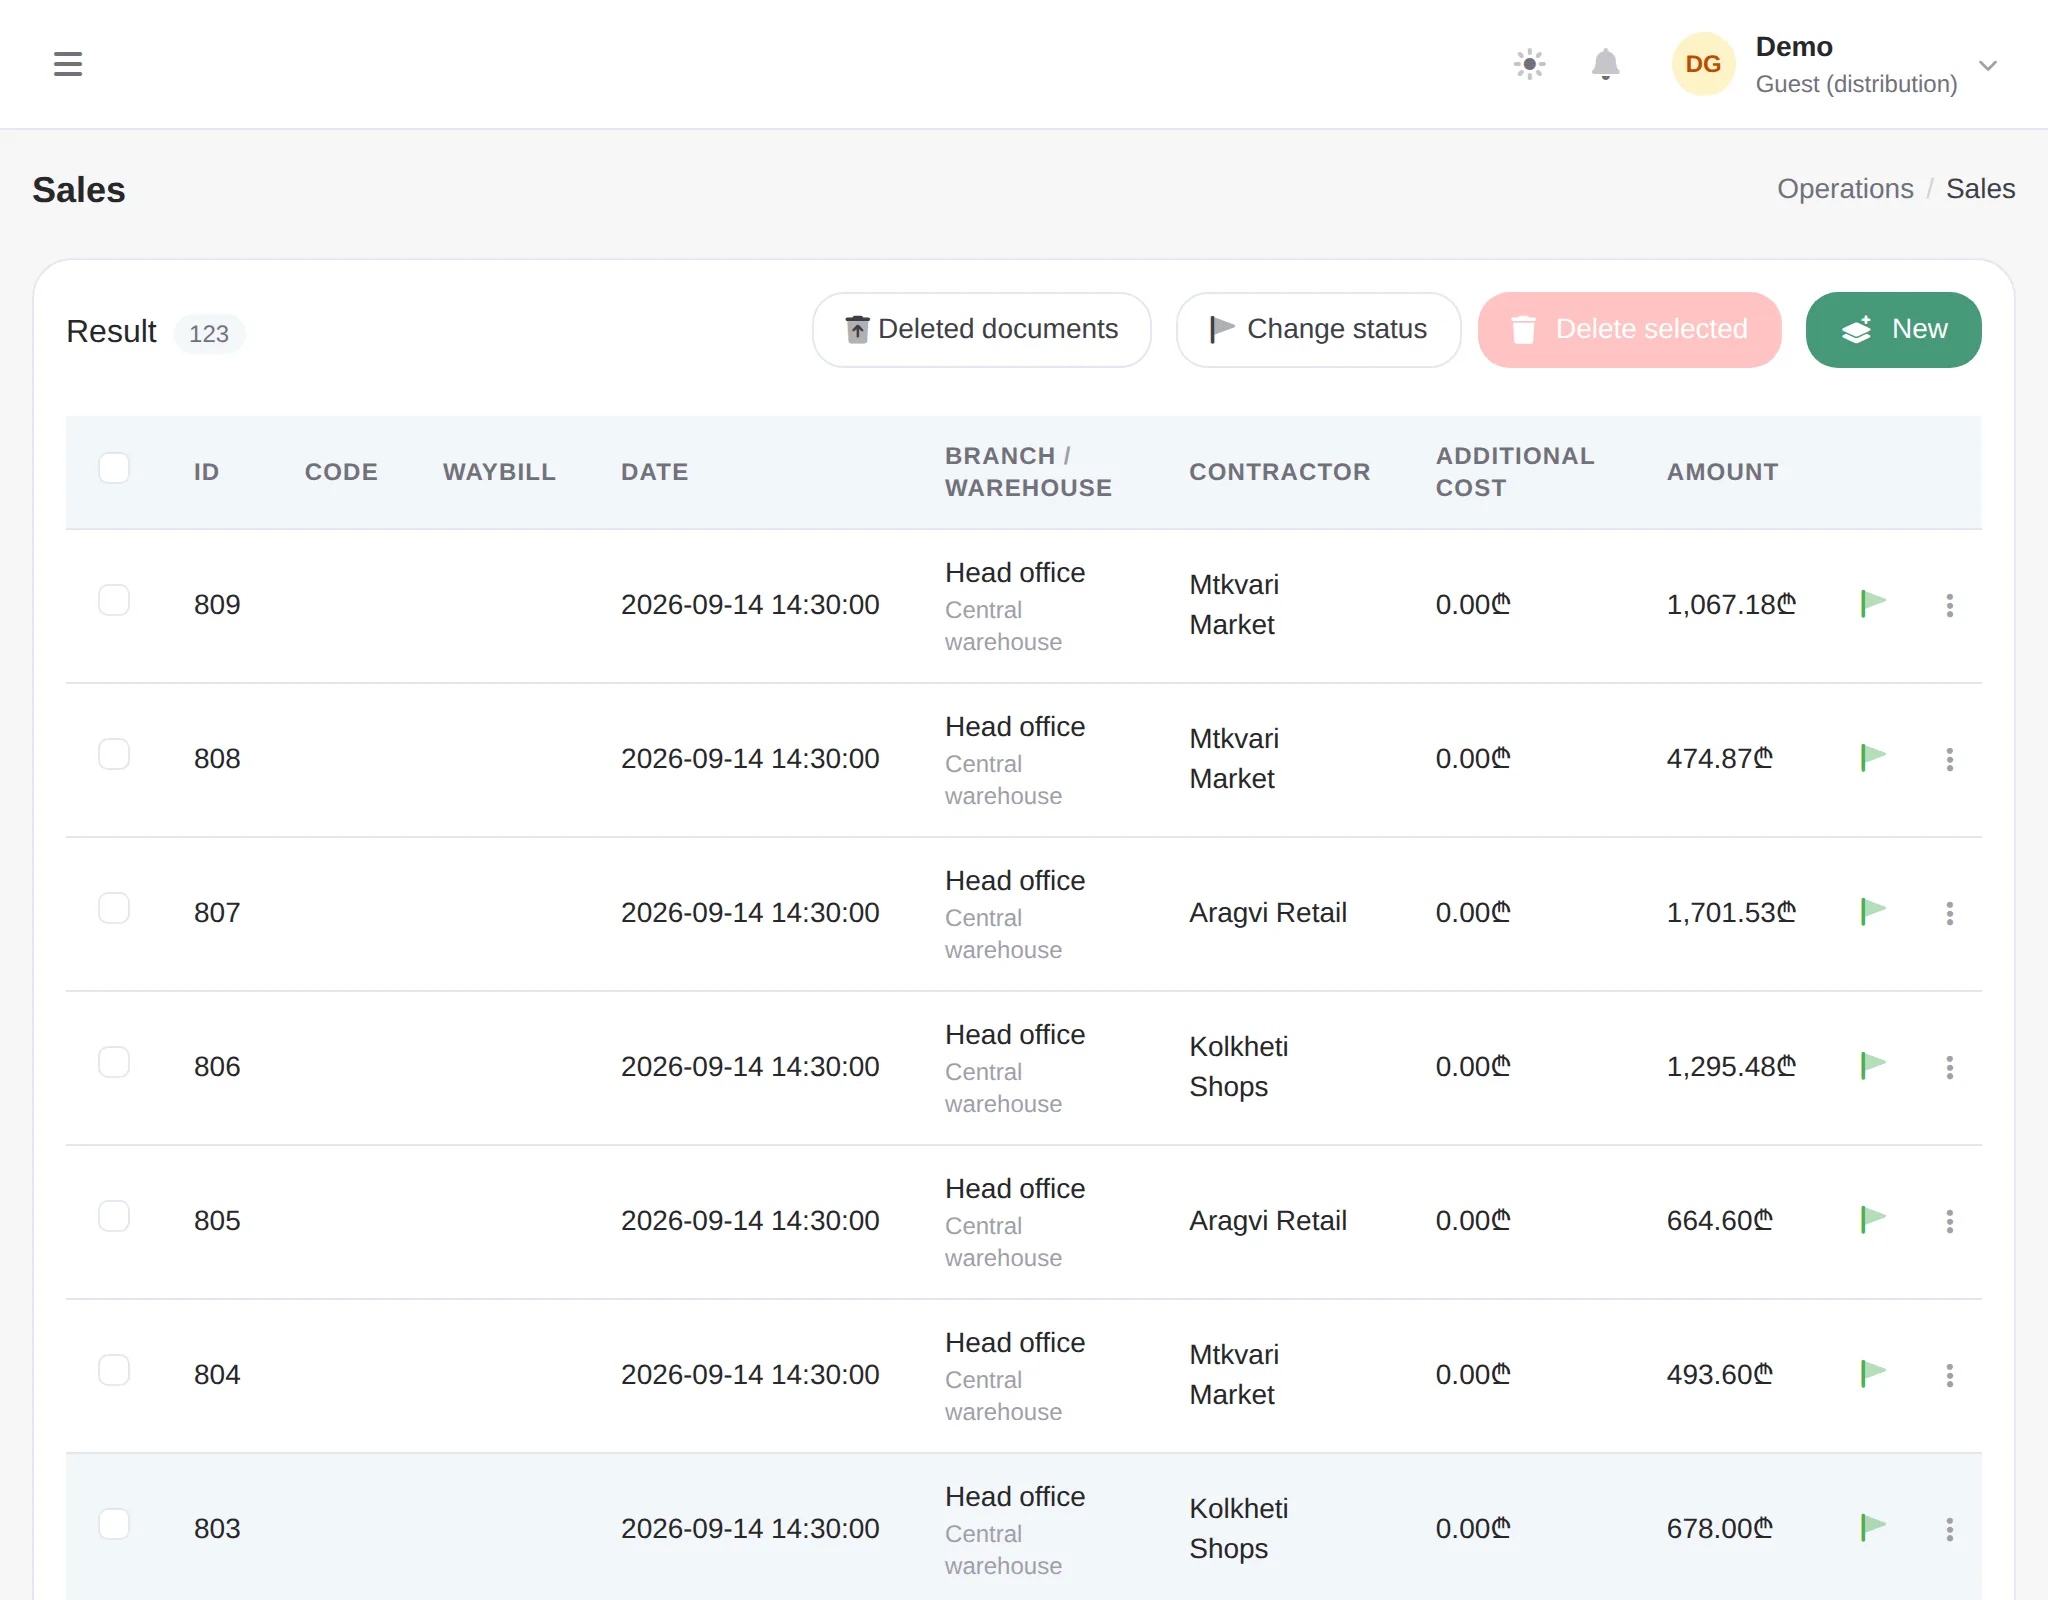Click the green status flag for sale 805
The width and height of the screenshot is (2048, 1600).
pyautogui.click(x=1872, y=1220)
